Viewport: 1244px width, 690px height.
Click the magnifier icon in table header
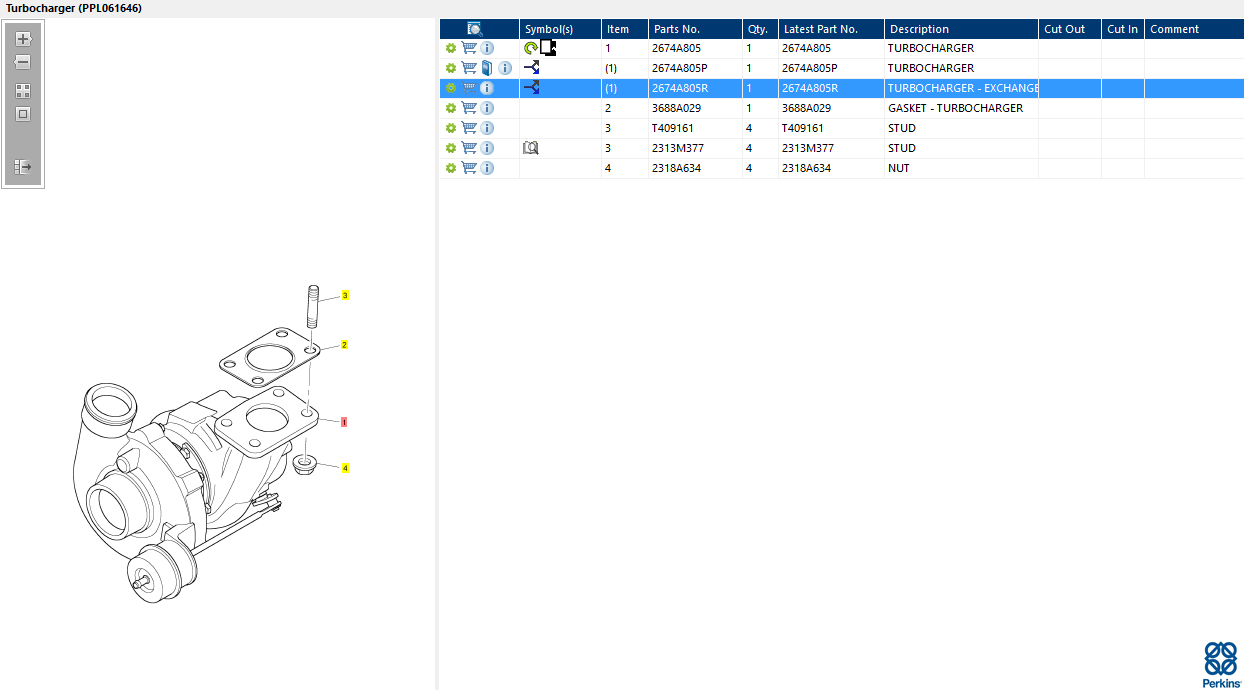[475, 29]
